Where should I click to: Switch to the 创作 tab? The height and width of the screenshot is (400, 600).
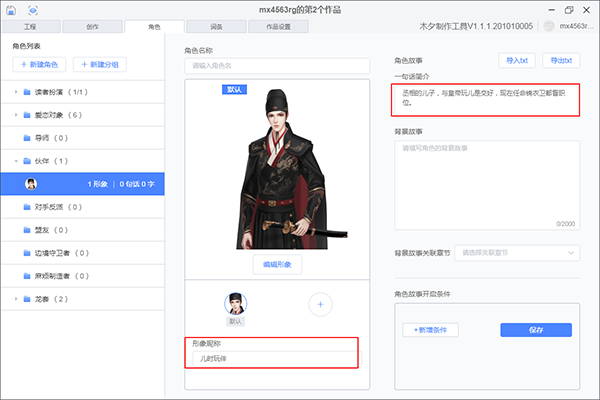[x=92, y=27]
